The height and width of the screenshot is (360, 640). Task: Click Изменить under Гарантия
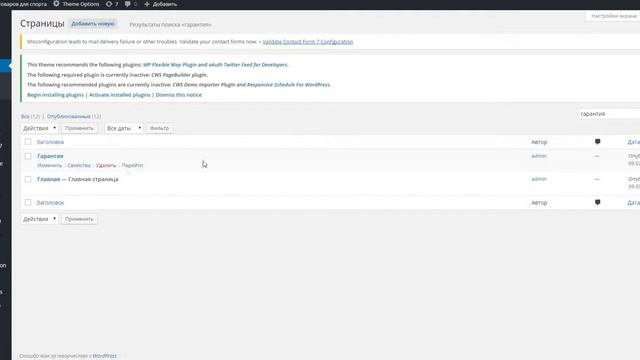tap(49, 165)
